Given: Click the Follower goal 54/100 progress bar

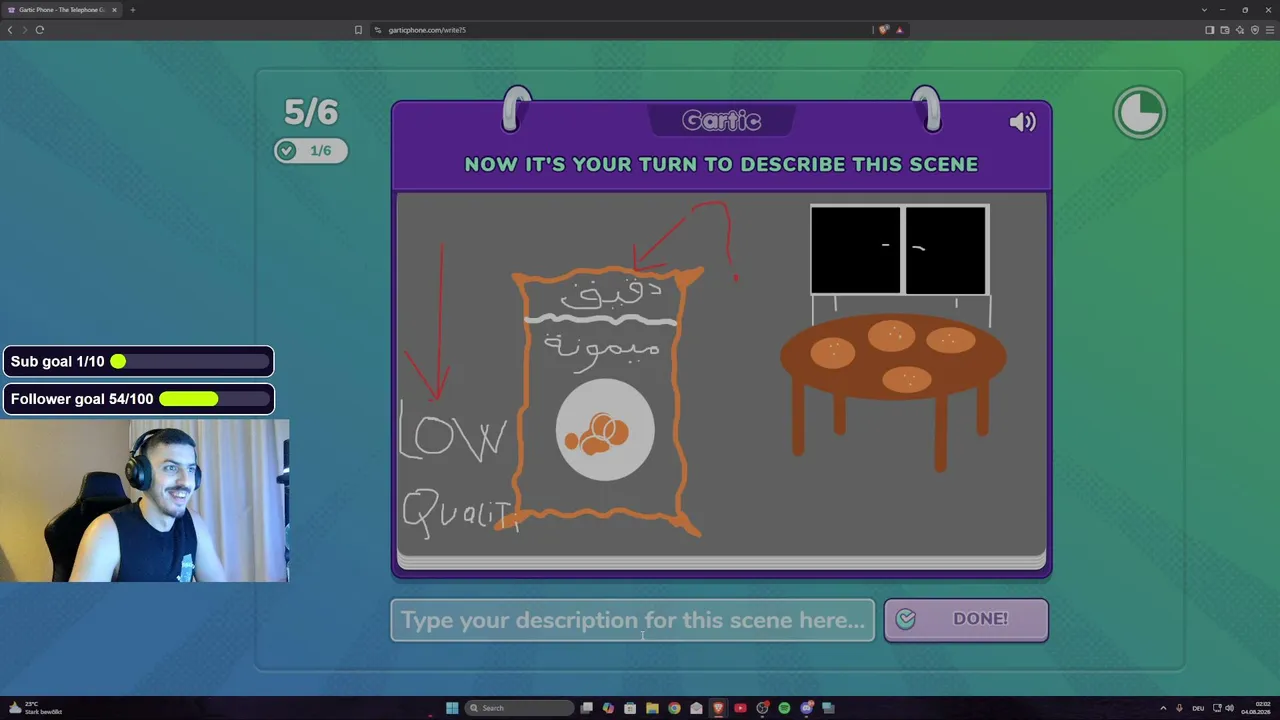Looking at the screenshot, I should pos(138,399).
